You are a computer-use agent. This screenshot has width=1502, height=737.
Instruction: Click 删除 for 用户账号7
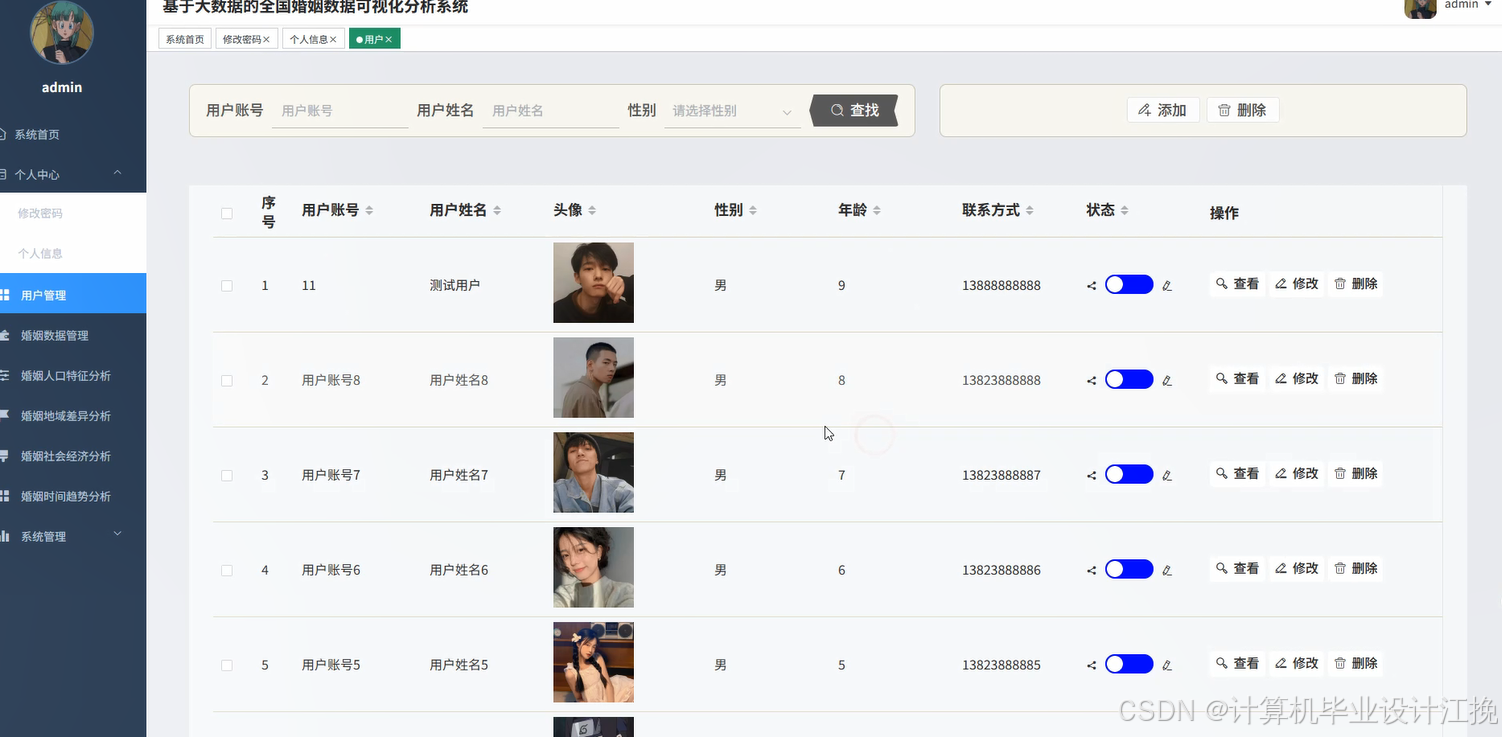click(x=1356, y=474)
